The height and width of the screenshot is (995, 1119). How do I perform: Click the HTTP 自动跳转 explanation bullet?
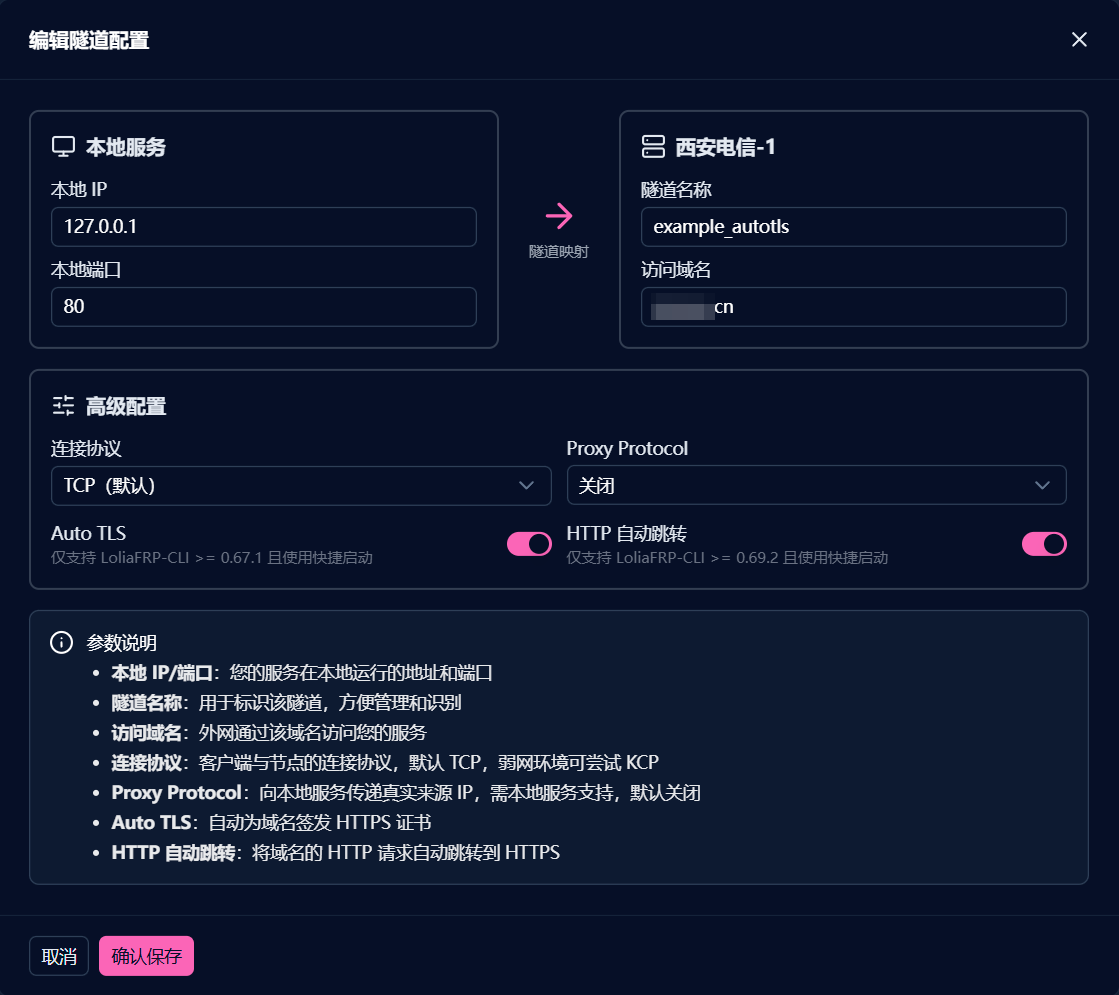(335, 852)
